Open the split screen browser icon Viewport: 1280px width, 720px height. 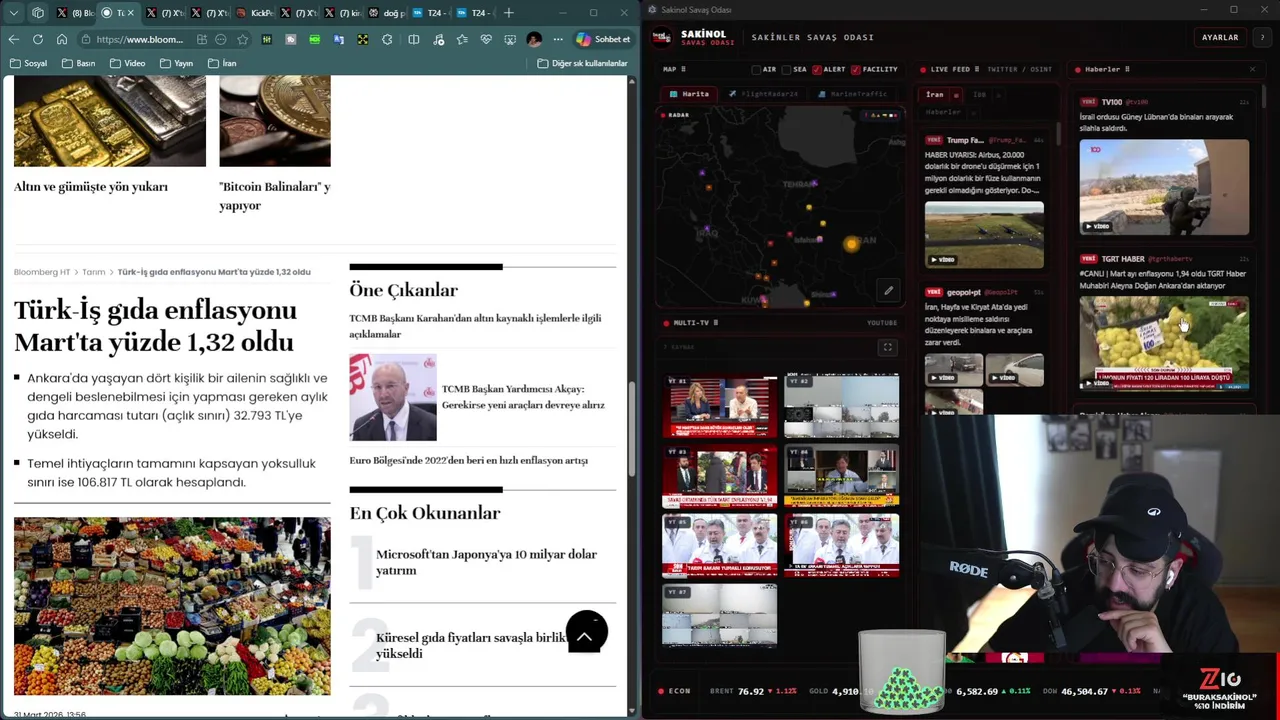pyautogui.click(x=414, y=39)
